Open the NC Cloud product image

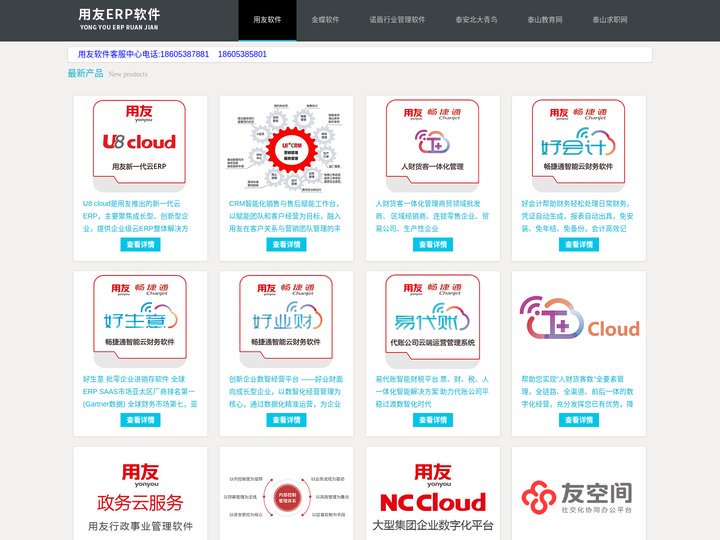coord(433,498)
